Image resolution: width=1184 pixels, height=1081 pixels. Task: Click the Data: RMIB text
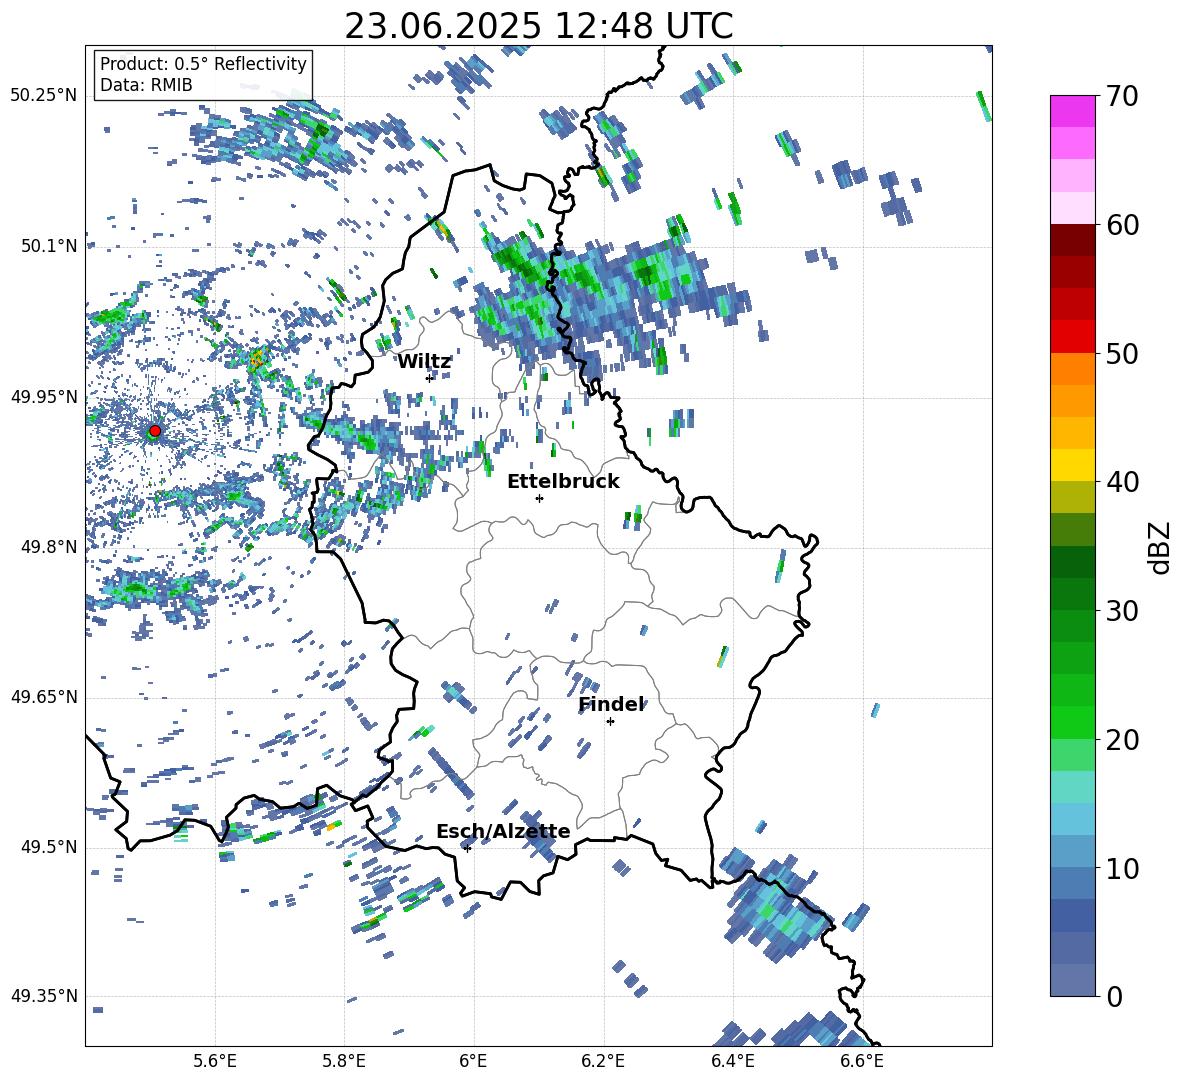146,85
